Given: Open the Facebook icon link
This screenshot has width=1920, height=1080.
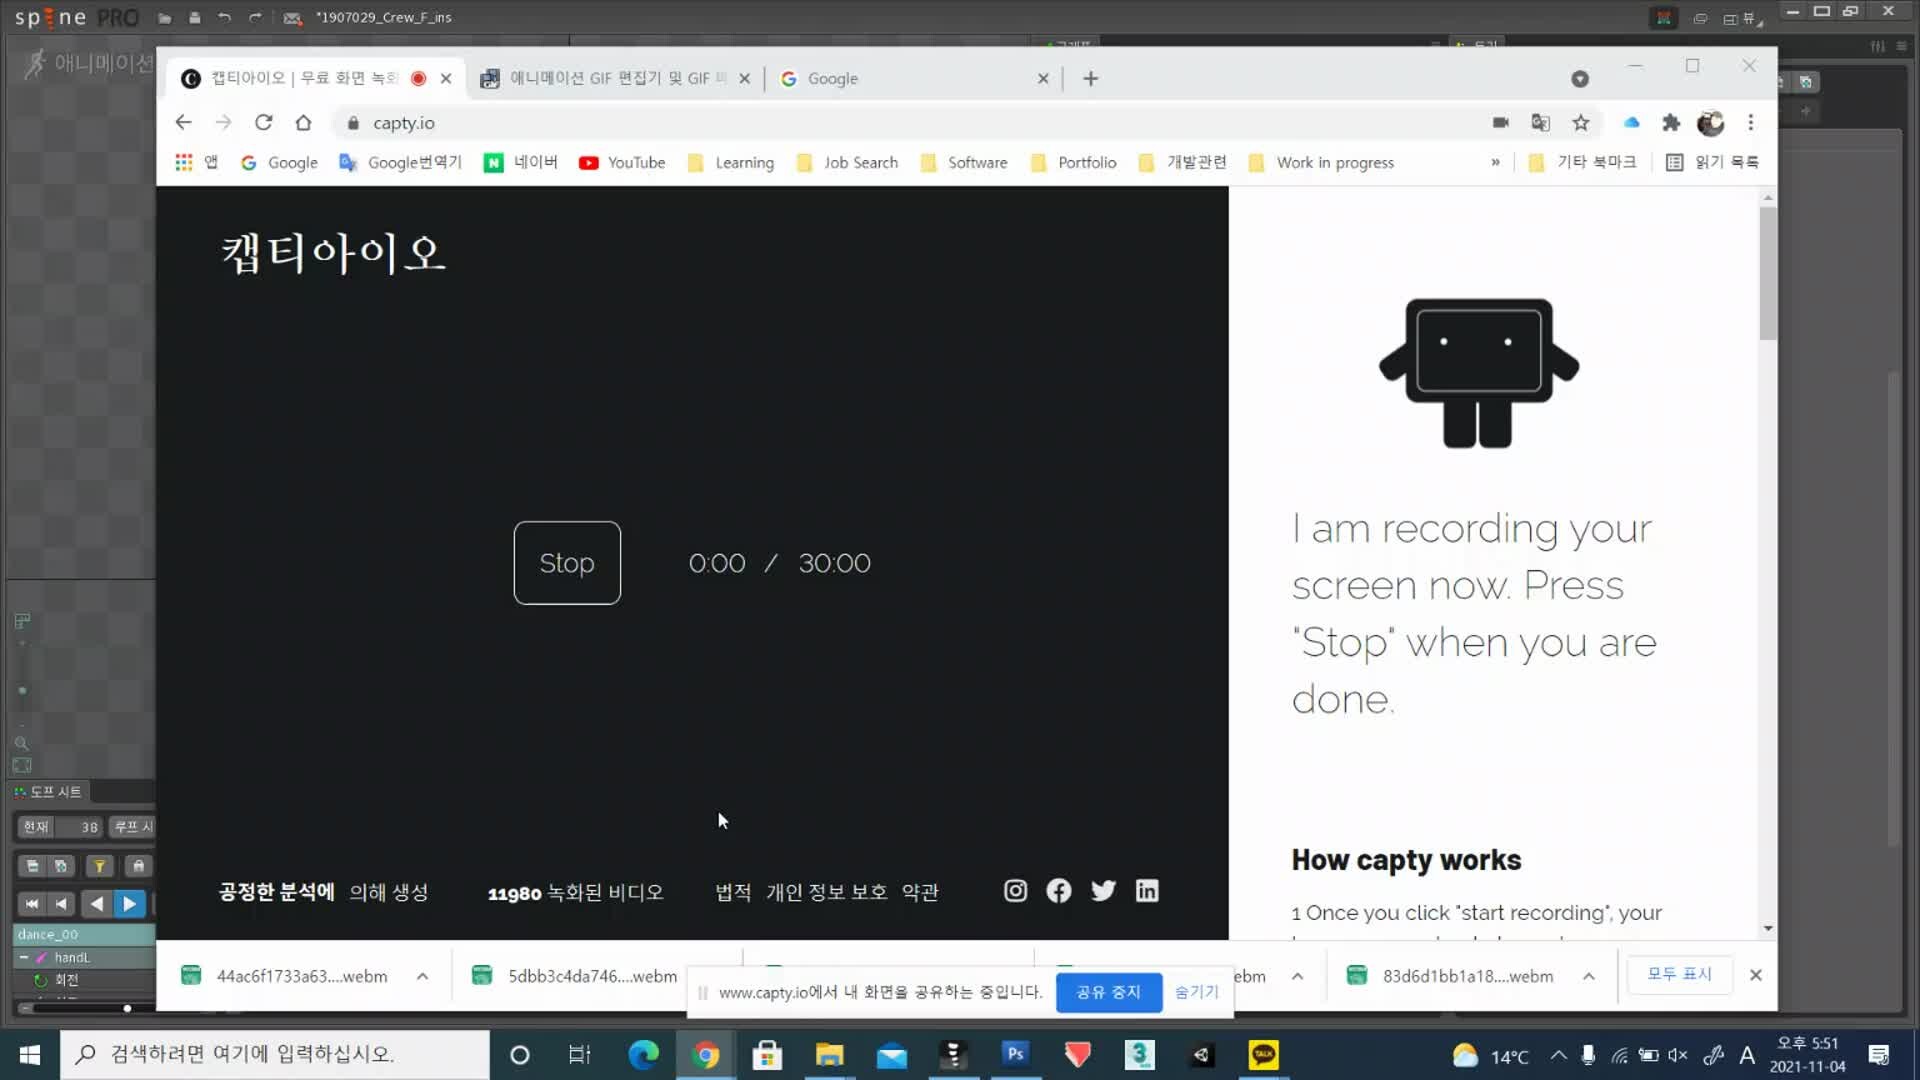Looking at the screenshot, I should click(x=1058, y=891).
